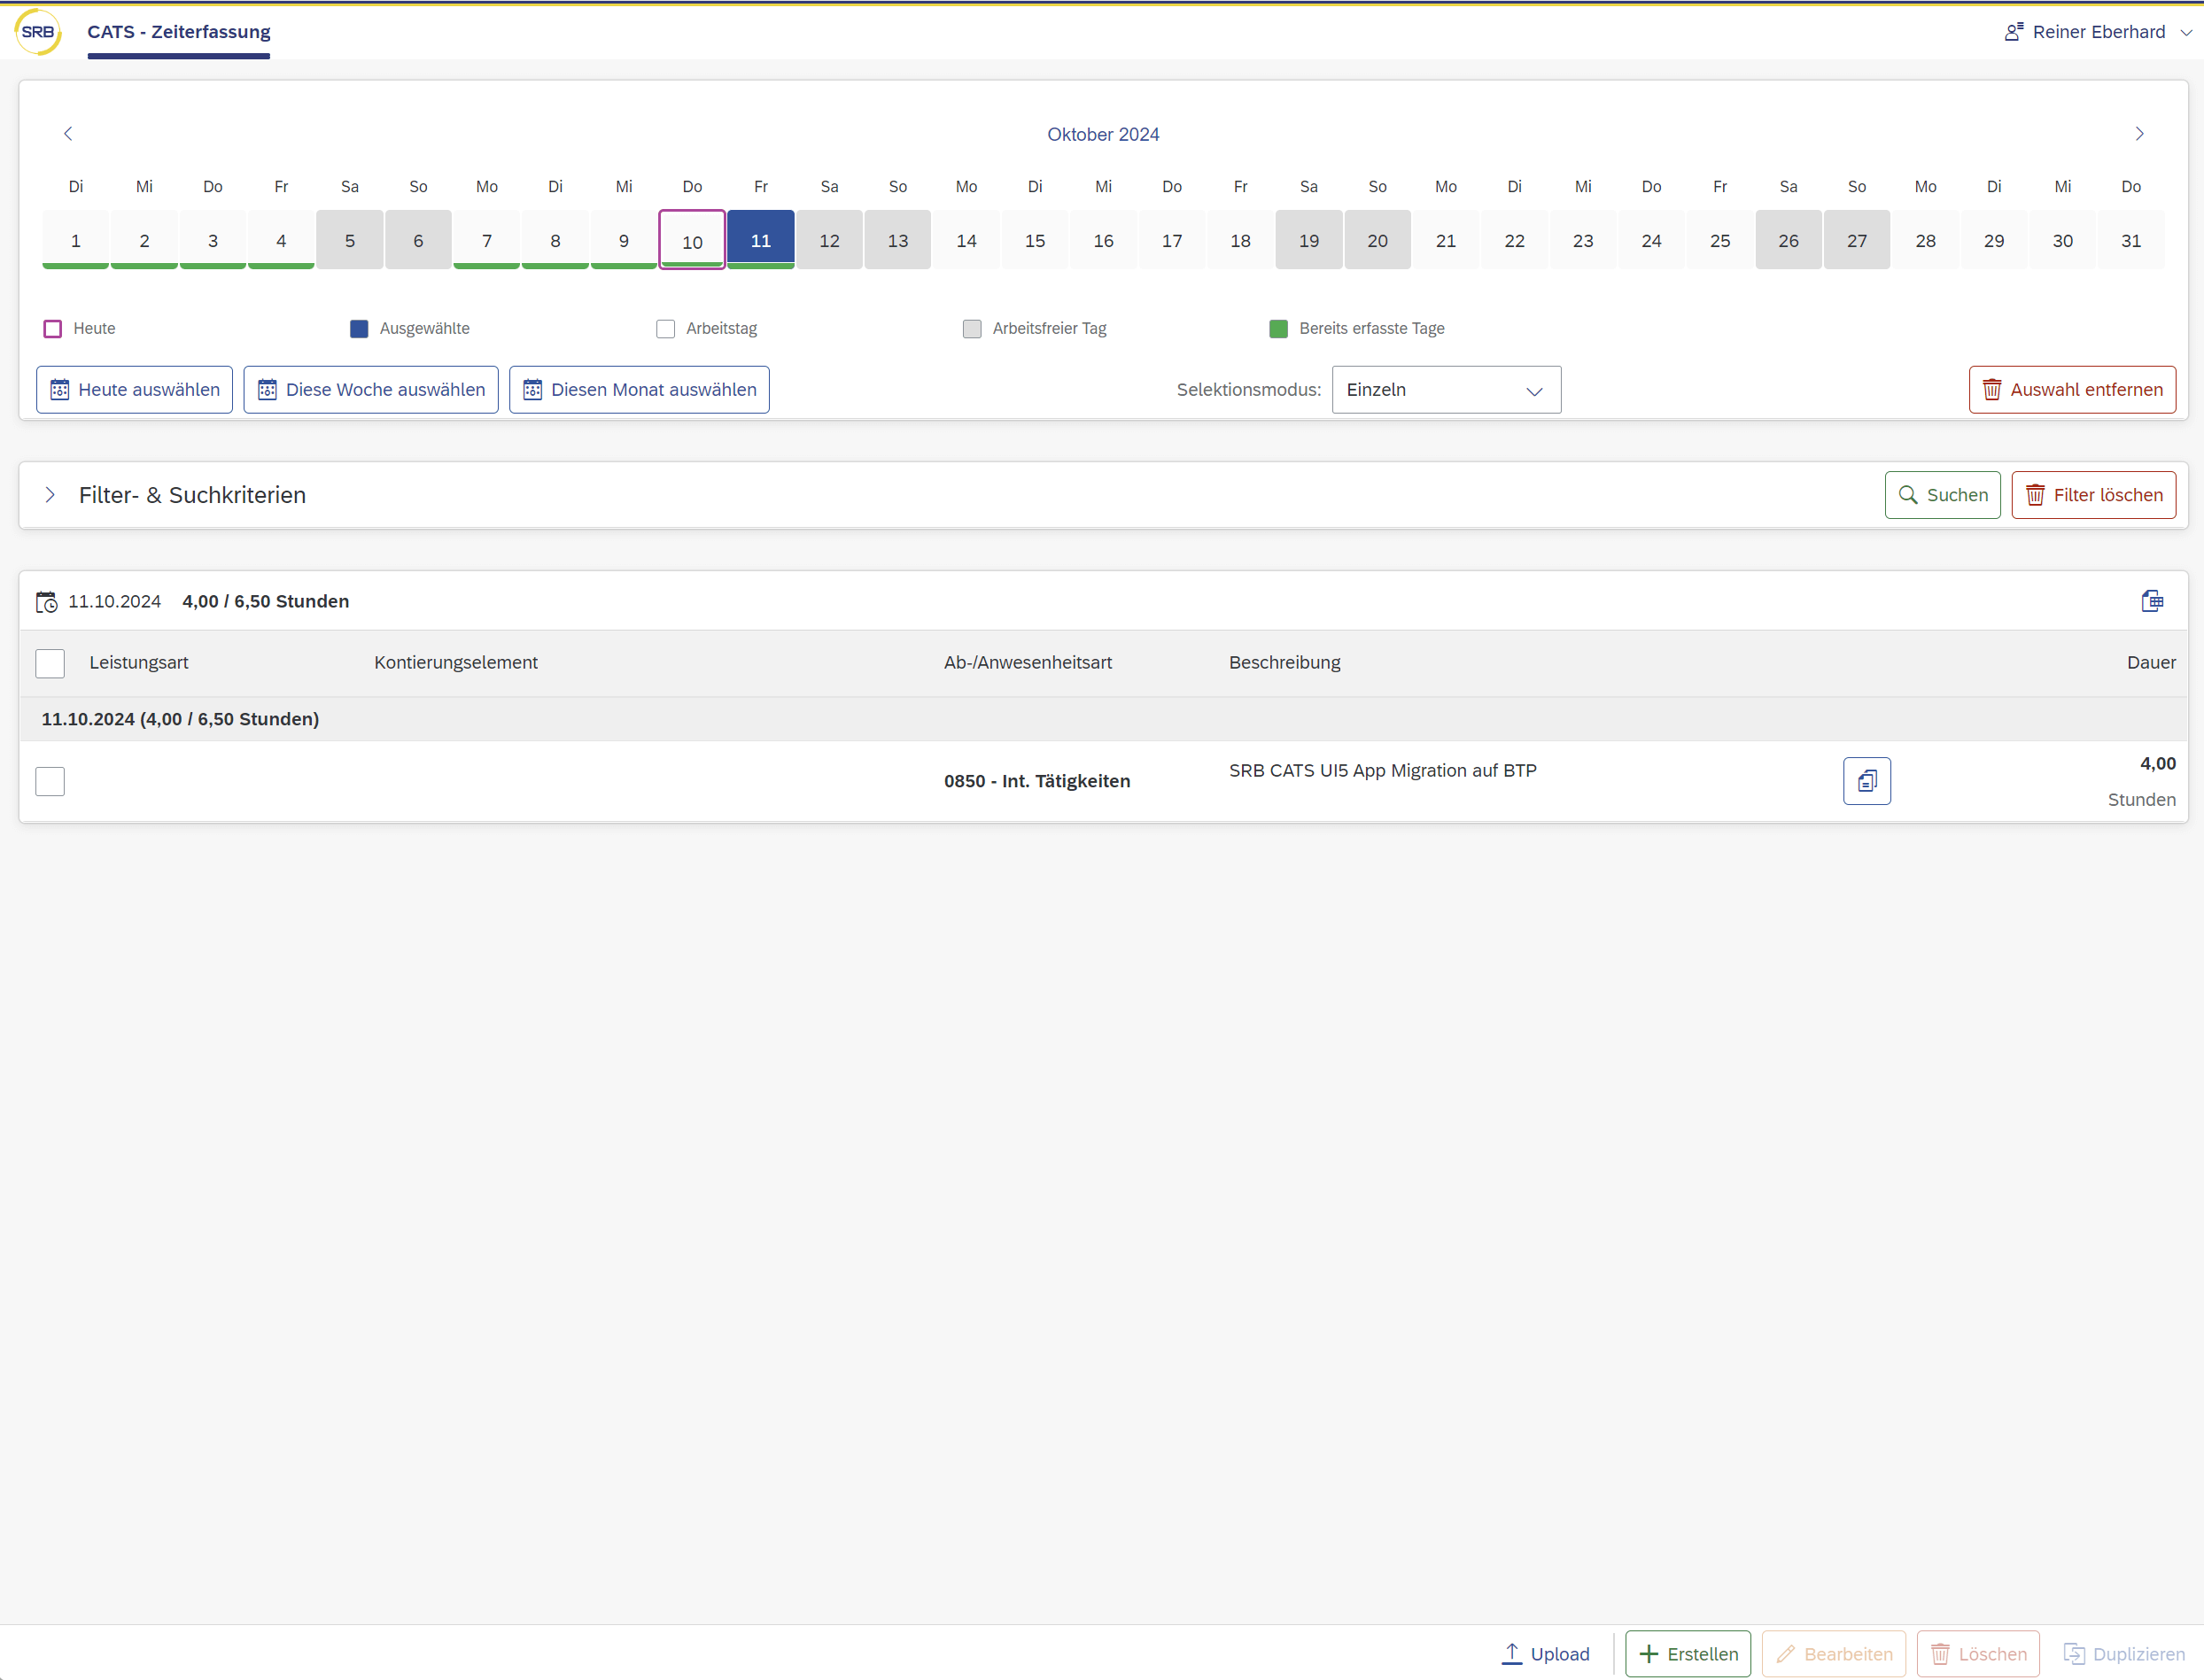Viewport: 2204px width, 1680px height.
Task: Click the user profile icon
Action: 2013,32
